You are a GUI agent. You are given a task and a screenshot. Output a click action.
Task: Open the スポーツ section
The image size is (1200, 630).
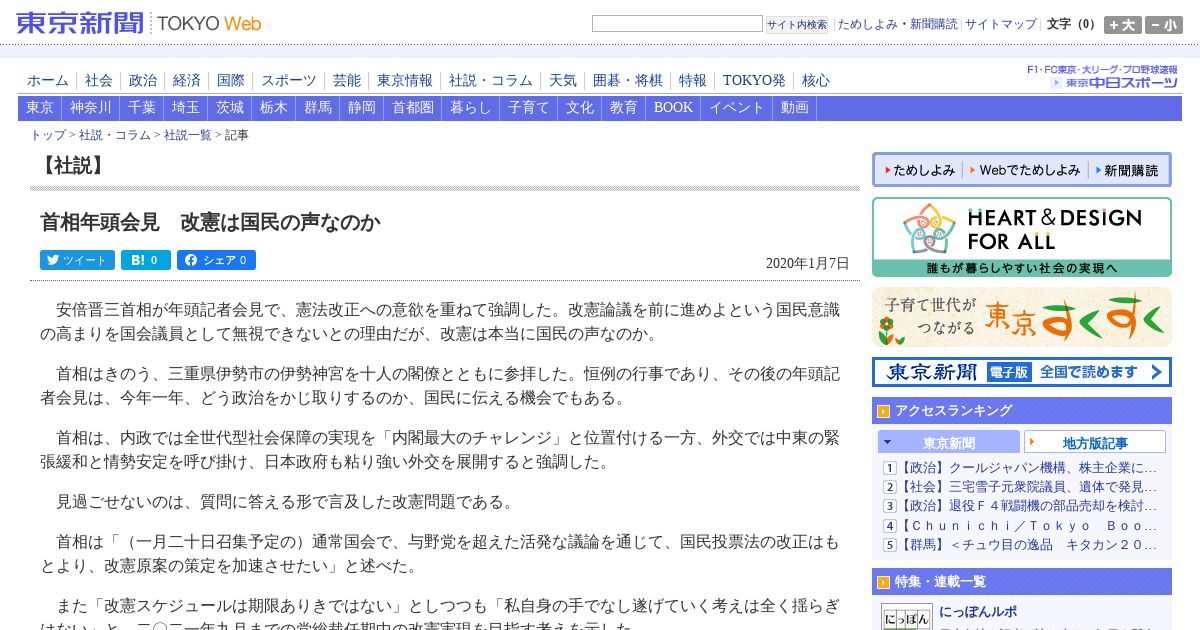point(289,81)
